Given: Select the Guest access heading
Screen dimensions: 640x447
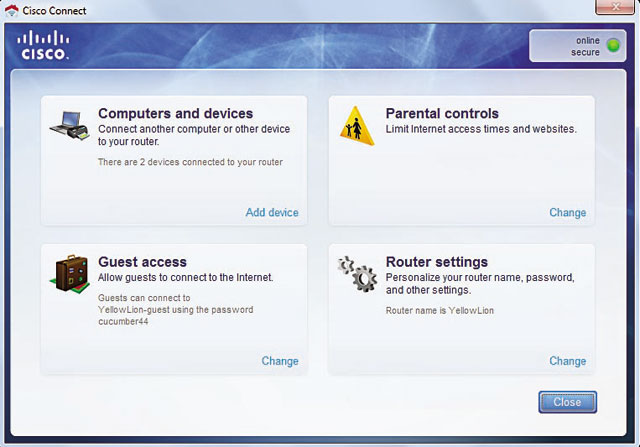Looking at the screenshot, I should point(142,262).
